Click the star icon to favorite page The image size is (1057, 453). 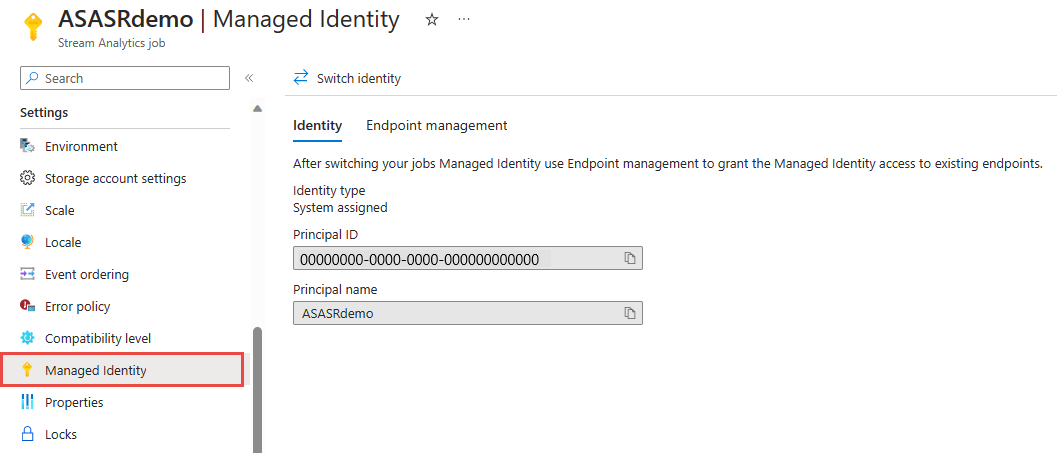(432, 20)
